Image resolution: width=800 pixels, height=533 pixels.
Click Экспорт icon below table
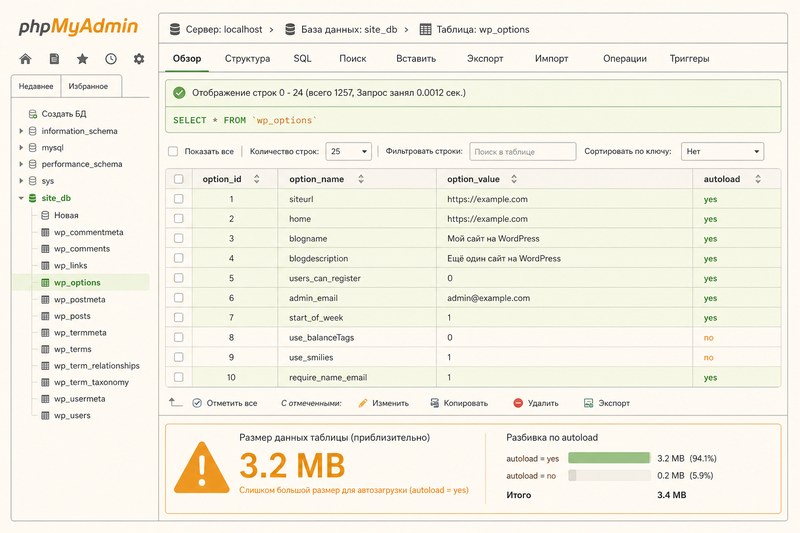588,403
